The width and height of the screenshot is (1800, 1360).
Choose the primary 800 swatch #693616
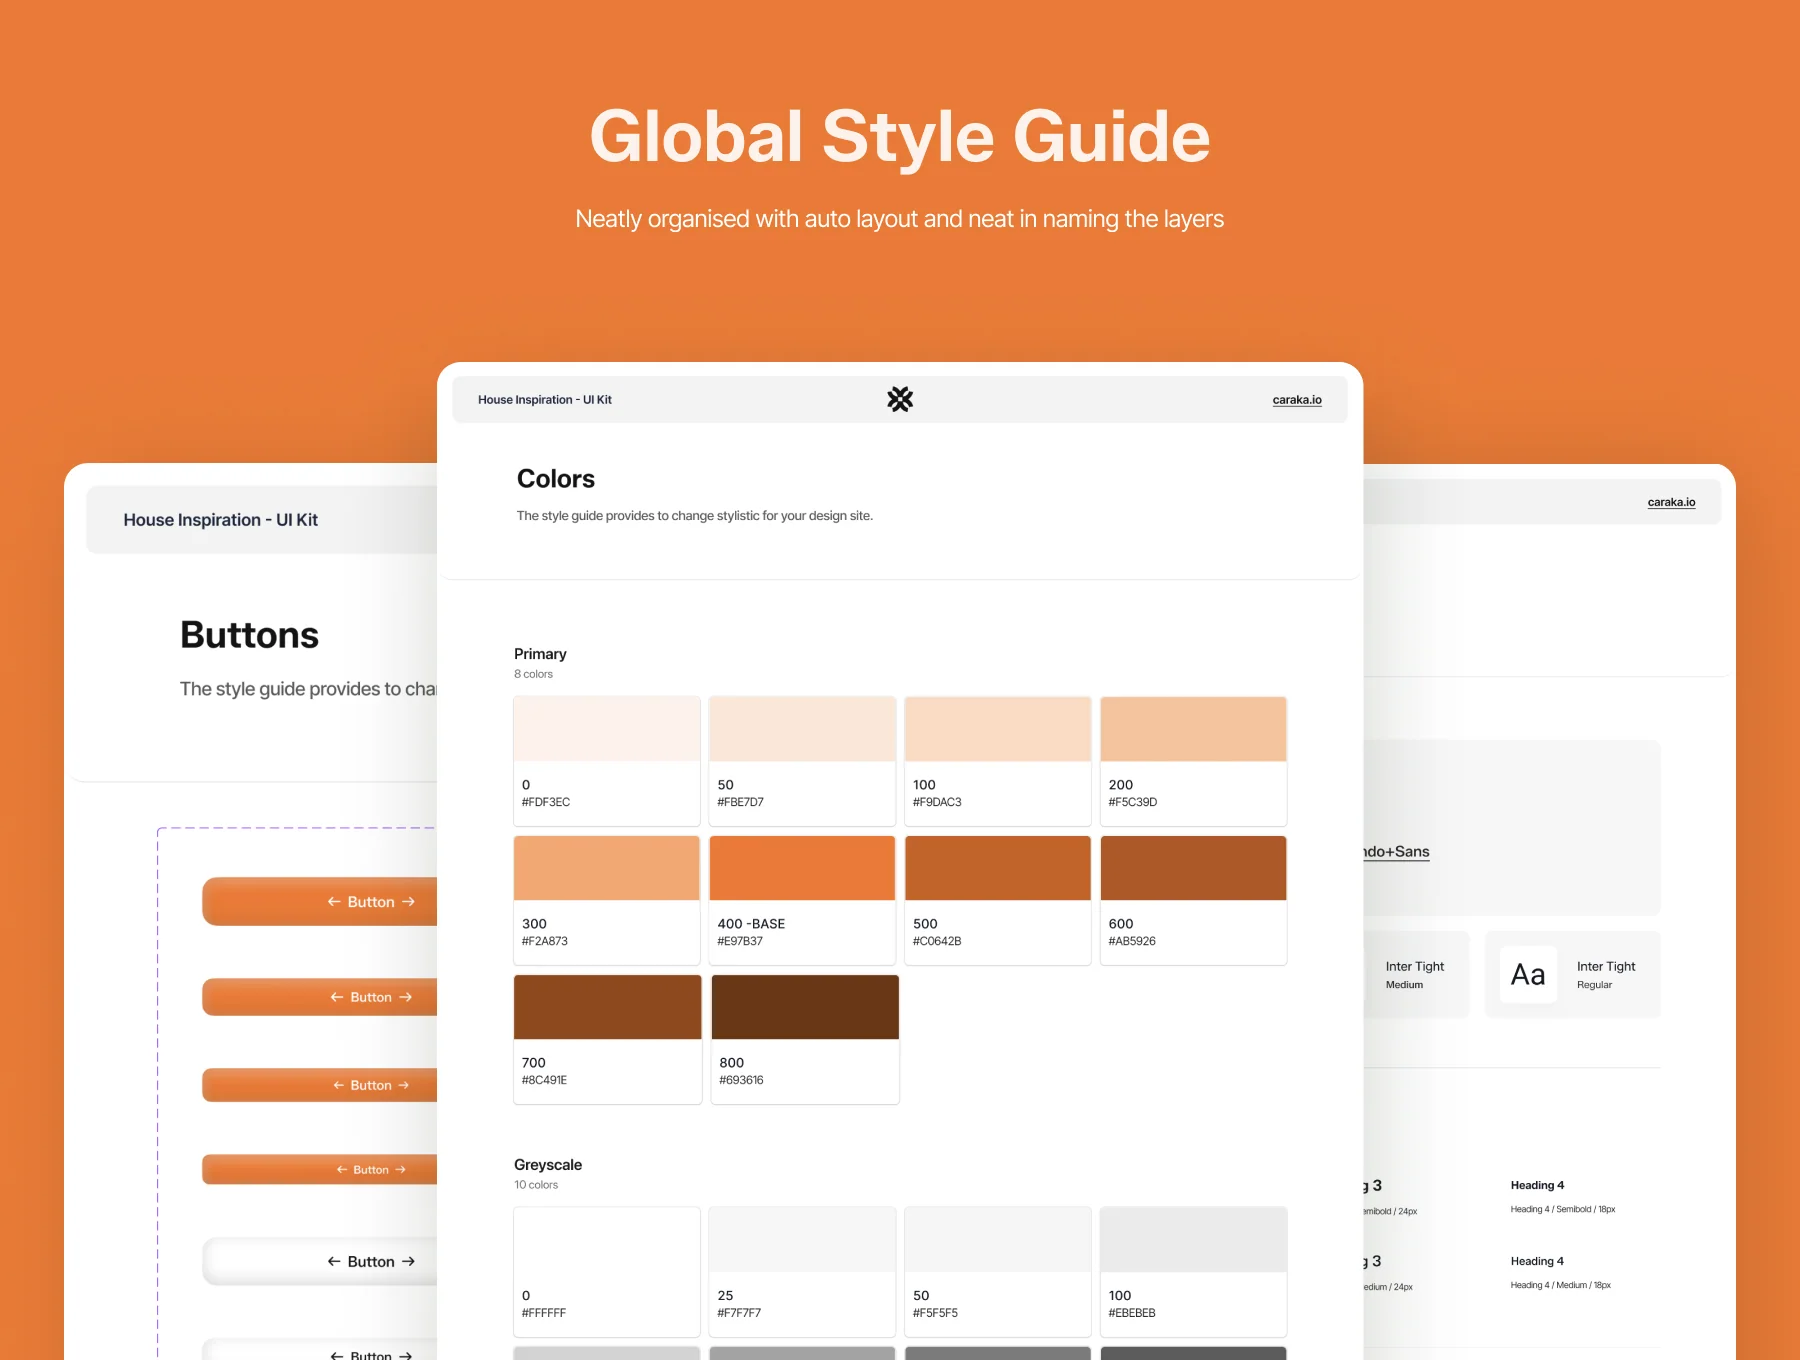tap(805, 1039)
